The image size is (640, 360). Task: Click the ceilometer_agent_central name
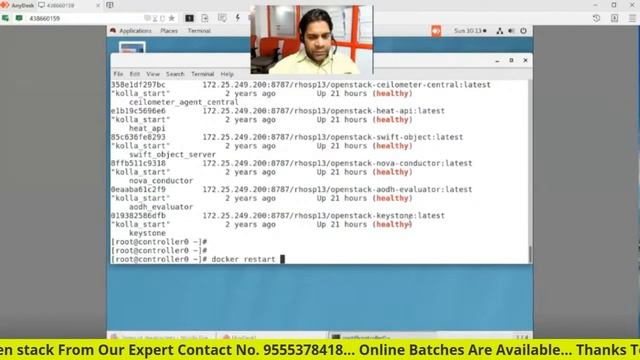[184, 102]
